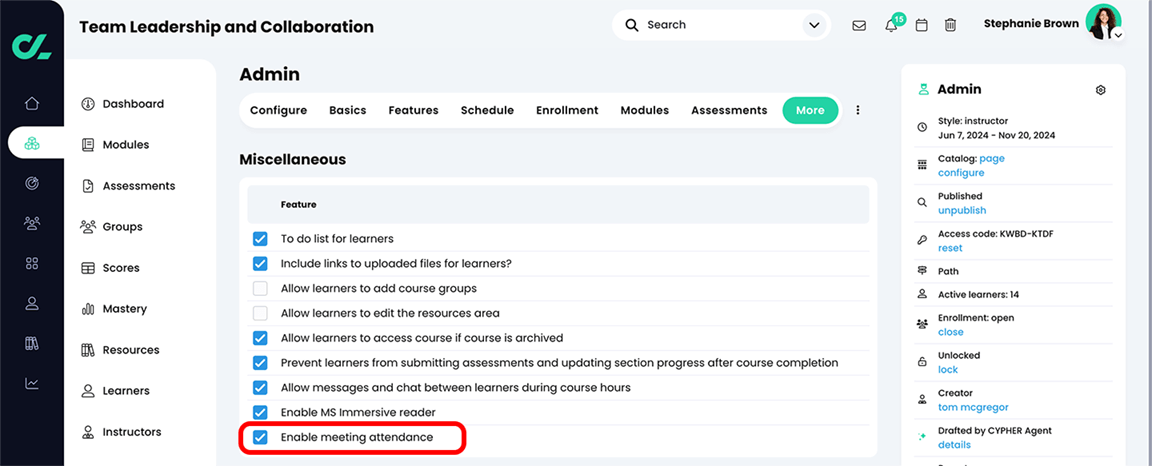Uncheck To do list for learners

click(260, 239)
